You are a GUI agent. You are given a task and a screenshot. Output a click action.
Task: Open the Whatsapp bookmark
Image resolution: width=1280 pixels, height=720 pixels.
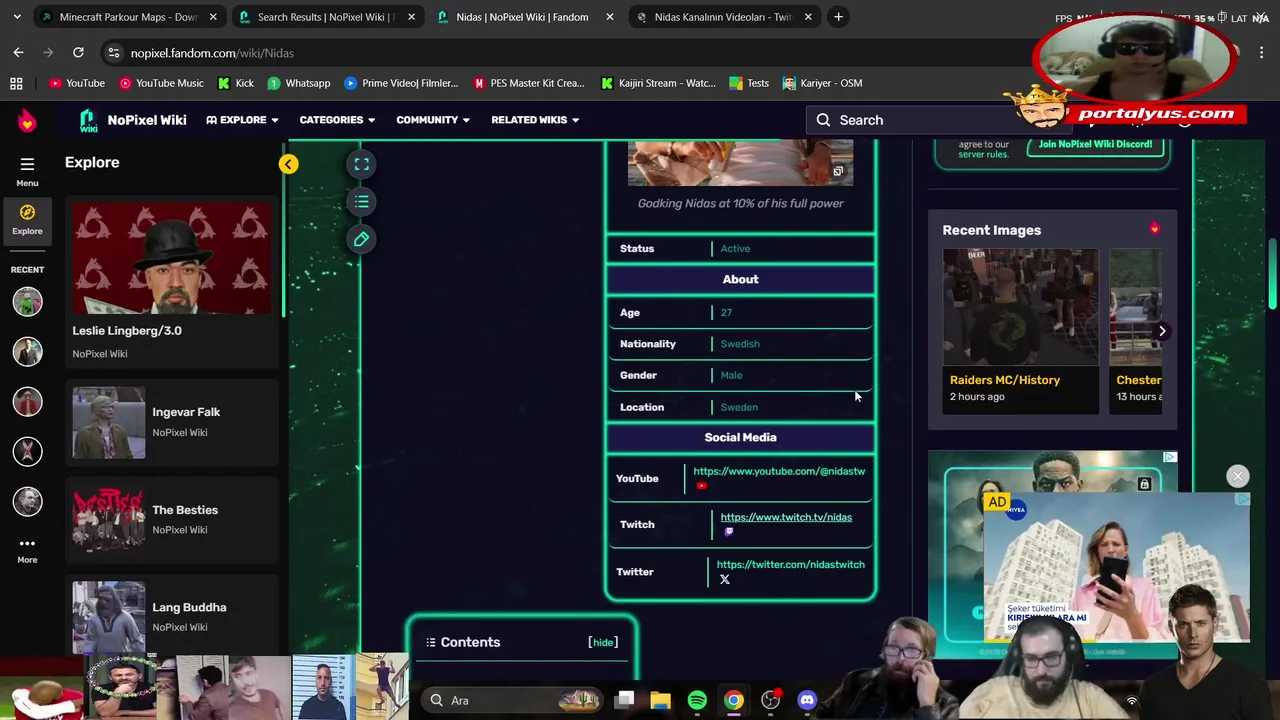tap(299, 83)
